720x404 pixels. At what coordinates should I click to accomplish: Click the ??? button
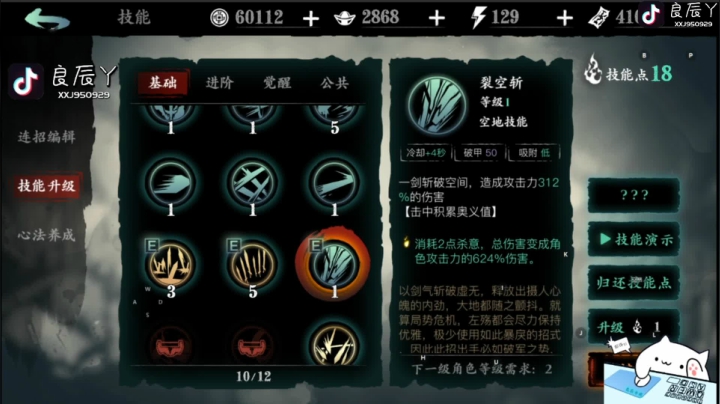(x=634, y=195)
